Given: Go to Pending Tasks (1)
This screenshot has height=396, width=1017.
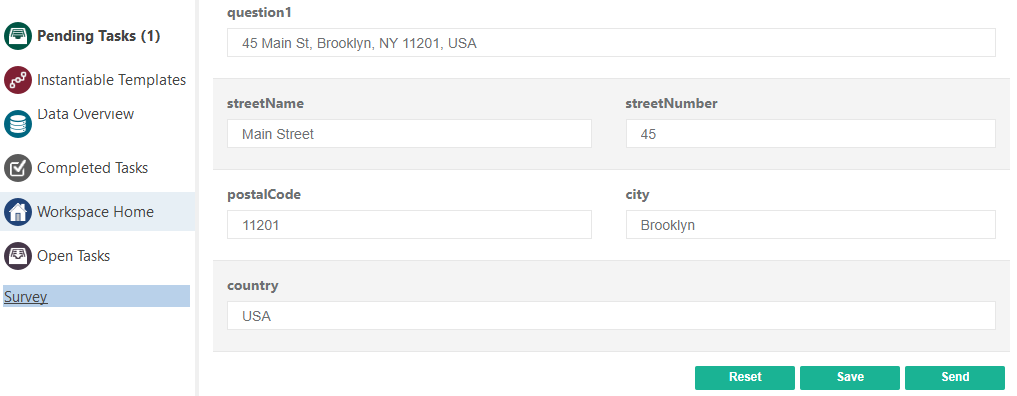Looking at the screenshot, I should [99, 36].
